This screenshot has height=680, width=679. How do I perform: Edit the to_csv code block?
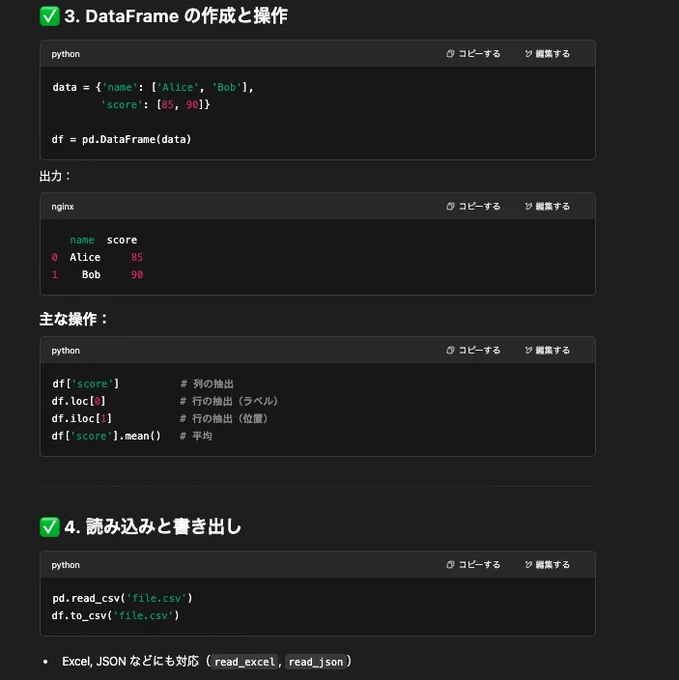coord(547,565)
